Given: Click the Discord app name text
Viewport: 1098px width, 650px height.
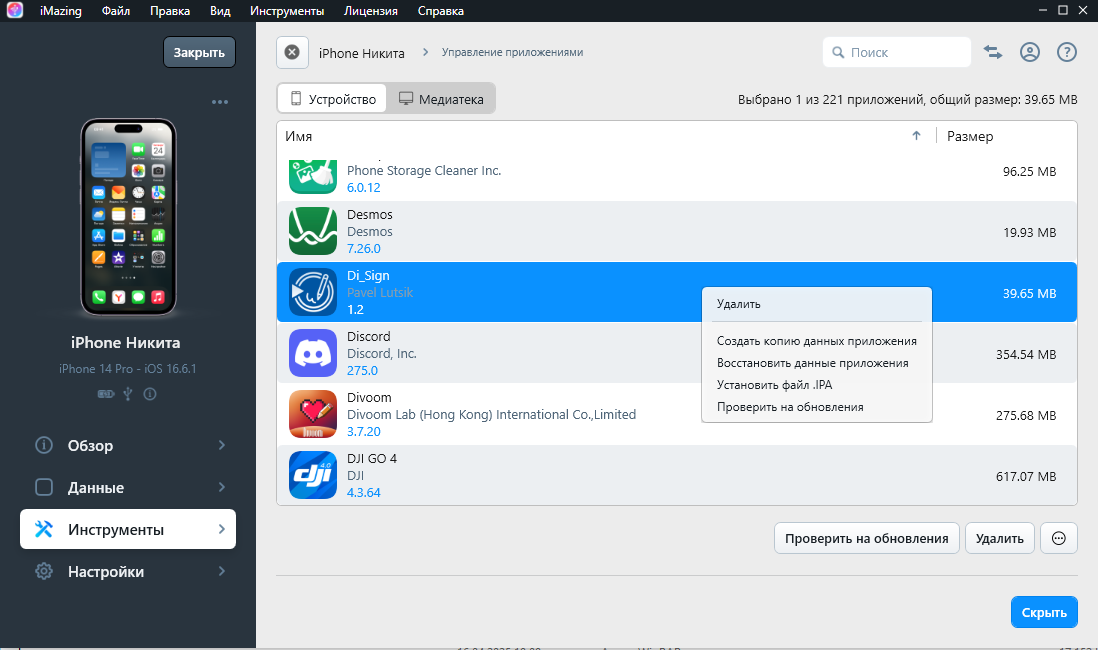Looking at the screenshot, I should [368, 336].
